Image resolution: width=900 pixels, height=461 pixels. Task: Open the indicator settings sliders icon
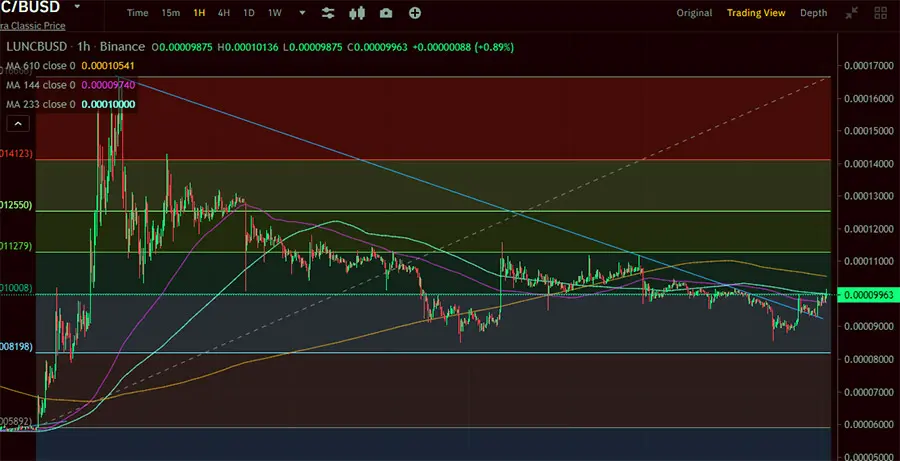(x=328, y=13)
